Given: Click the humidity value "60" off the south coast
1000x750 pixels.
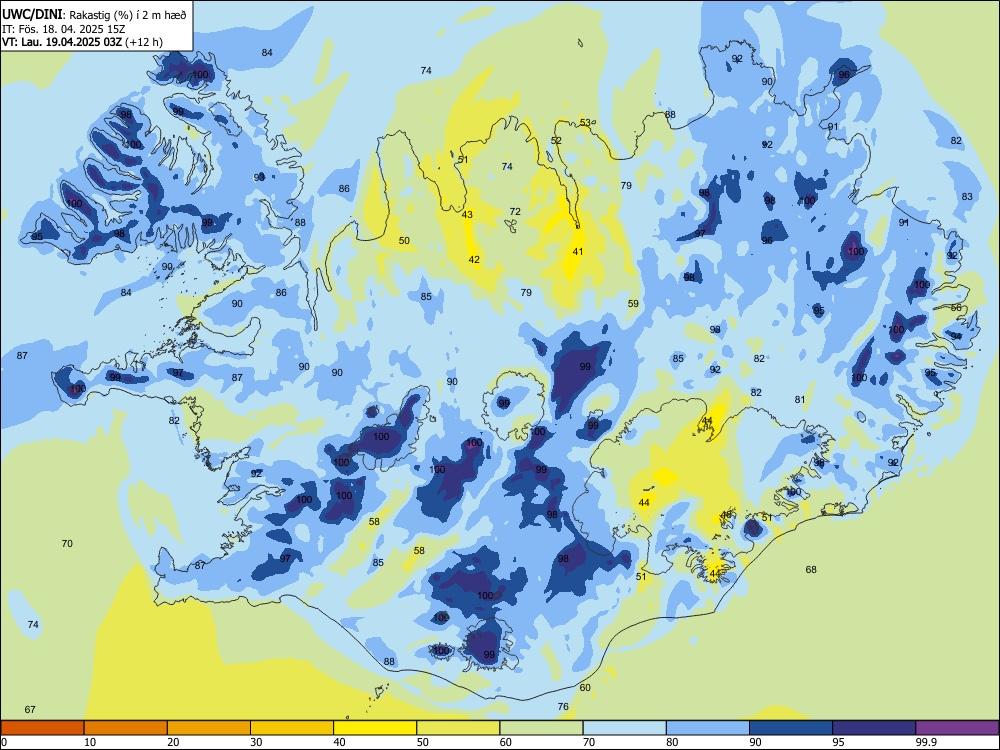Looking at the screenshot, I should pyautogui.click(x=585, y=688).
